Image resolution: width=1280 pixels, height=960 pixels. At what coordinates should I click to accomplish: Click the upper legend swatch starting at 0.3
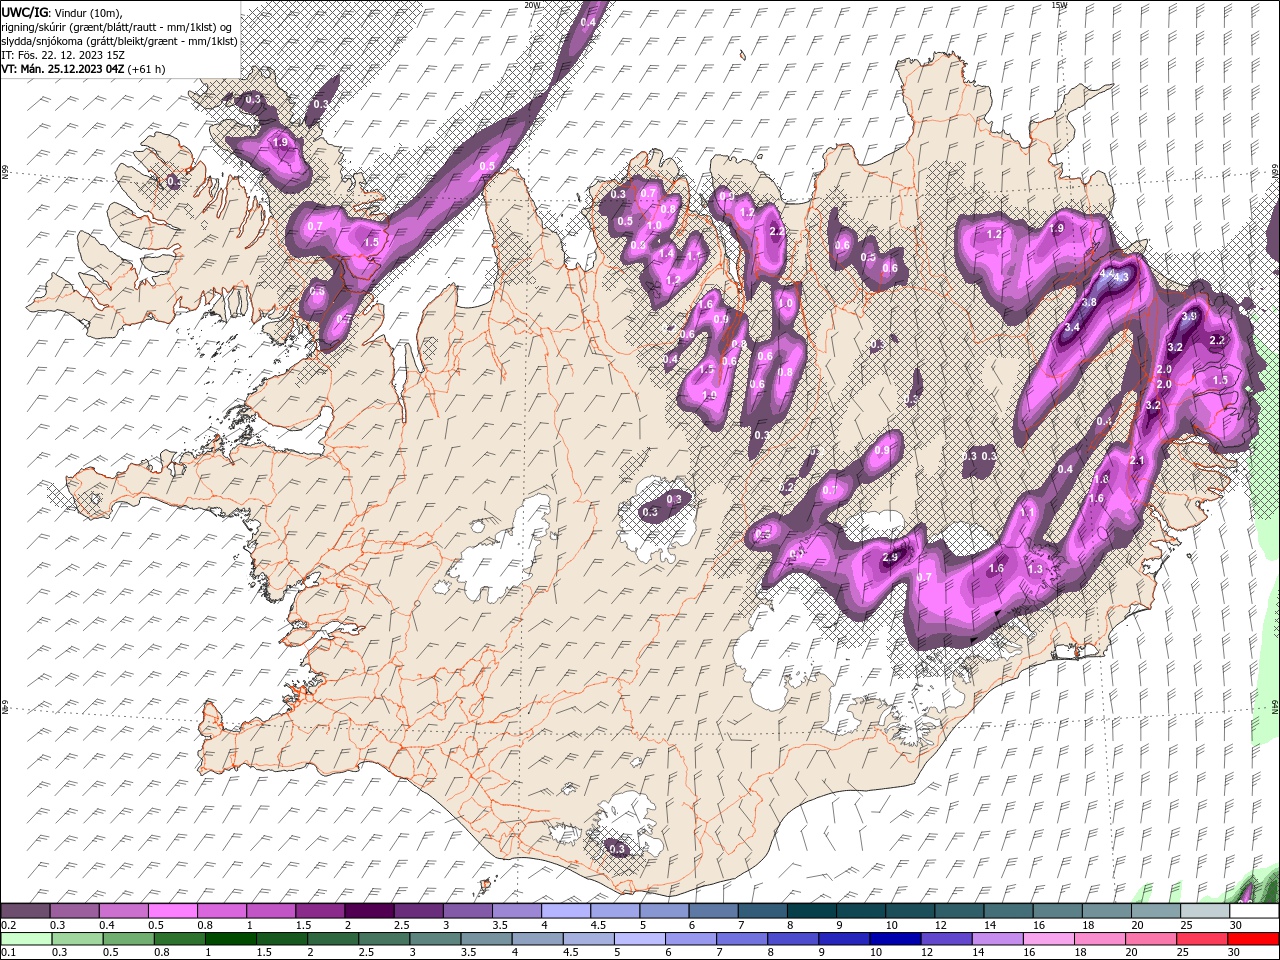tap(76, 911)
